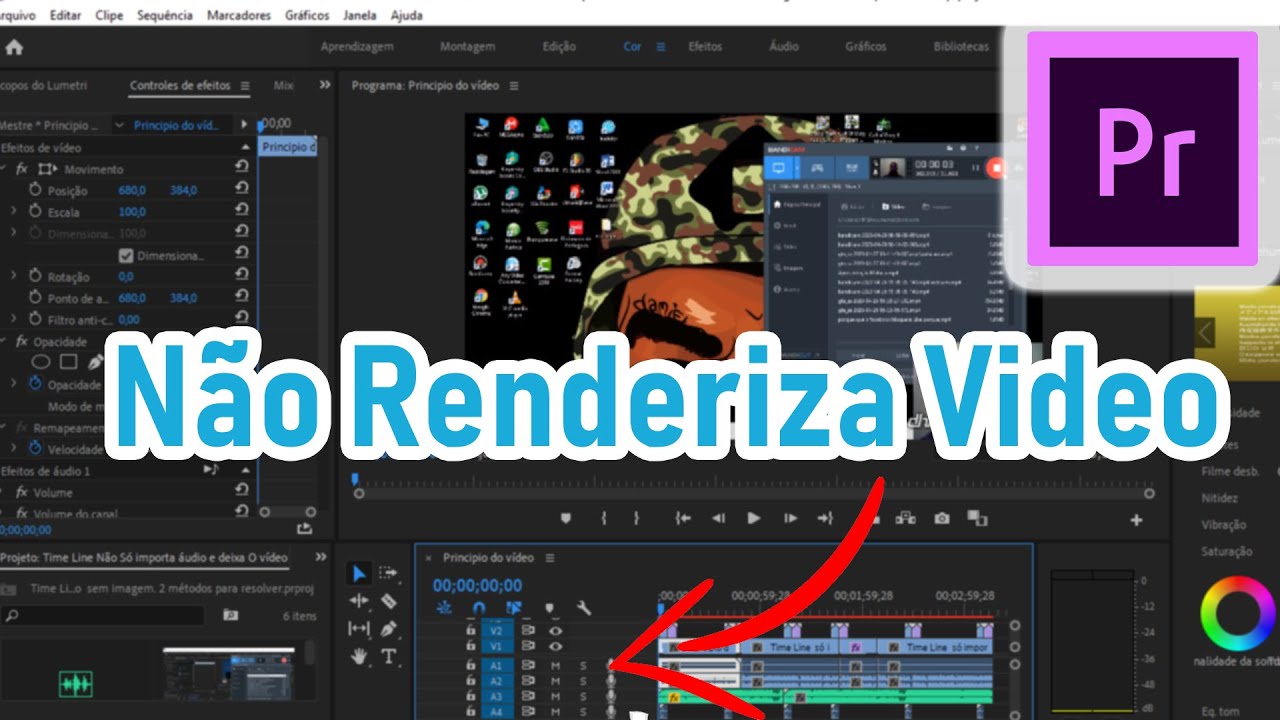
Task: Open the Gráficos menu
Action: [x=307, y=16]
